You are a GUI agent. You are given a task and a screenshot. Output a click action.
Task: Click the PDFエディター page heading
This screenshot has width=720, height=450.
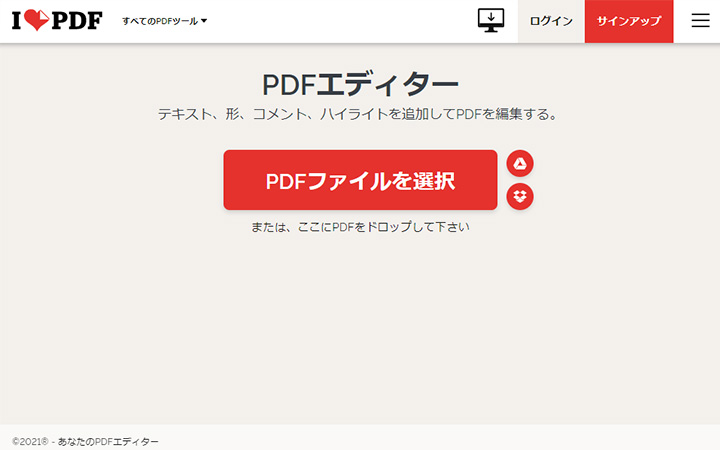pyautogui.click(x=360, y=84)
